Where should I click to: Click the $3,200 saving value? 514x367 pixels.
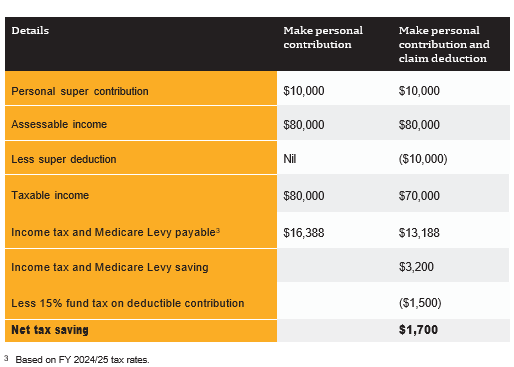click(416, 267)
